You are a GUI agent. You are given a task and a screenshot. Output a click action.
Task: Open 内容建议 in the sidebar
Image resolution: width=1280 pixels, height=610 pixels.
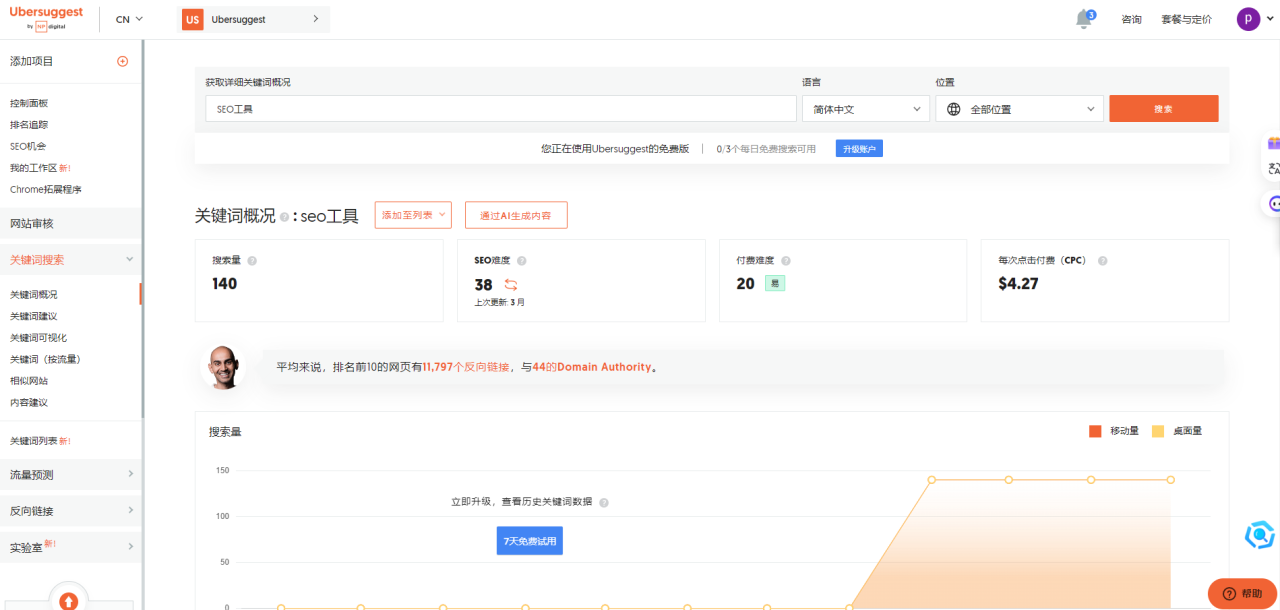(x=29, y=403)
